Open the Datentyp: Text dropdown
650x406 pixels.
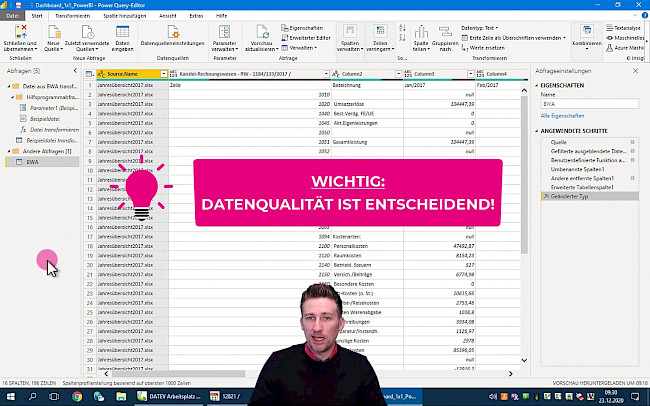pos(480,28)
